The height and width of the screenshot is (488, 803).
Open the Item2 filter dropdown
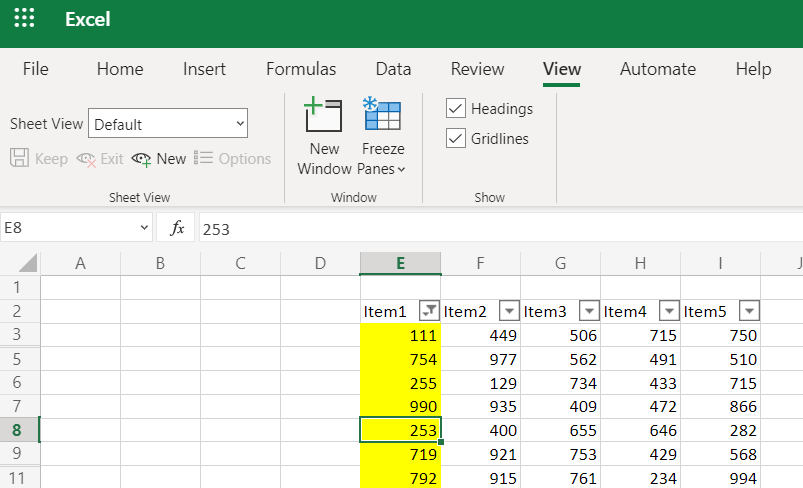pyautogui.click(x=509, y=311)
